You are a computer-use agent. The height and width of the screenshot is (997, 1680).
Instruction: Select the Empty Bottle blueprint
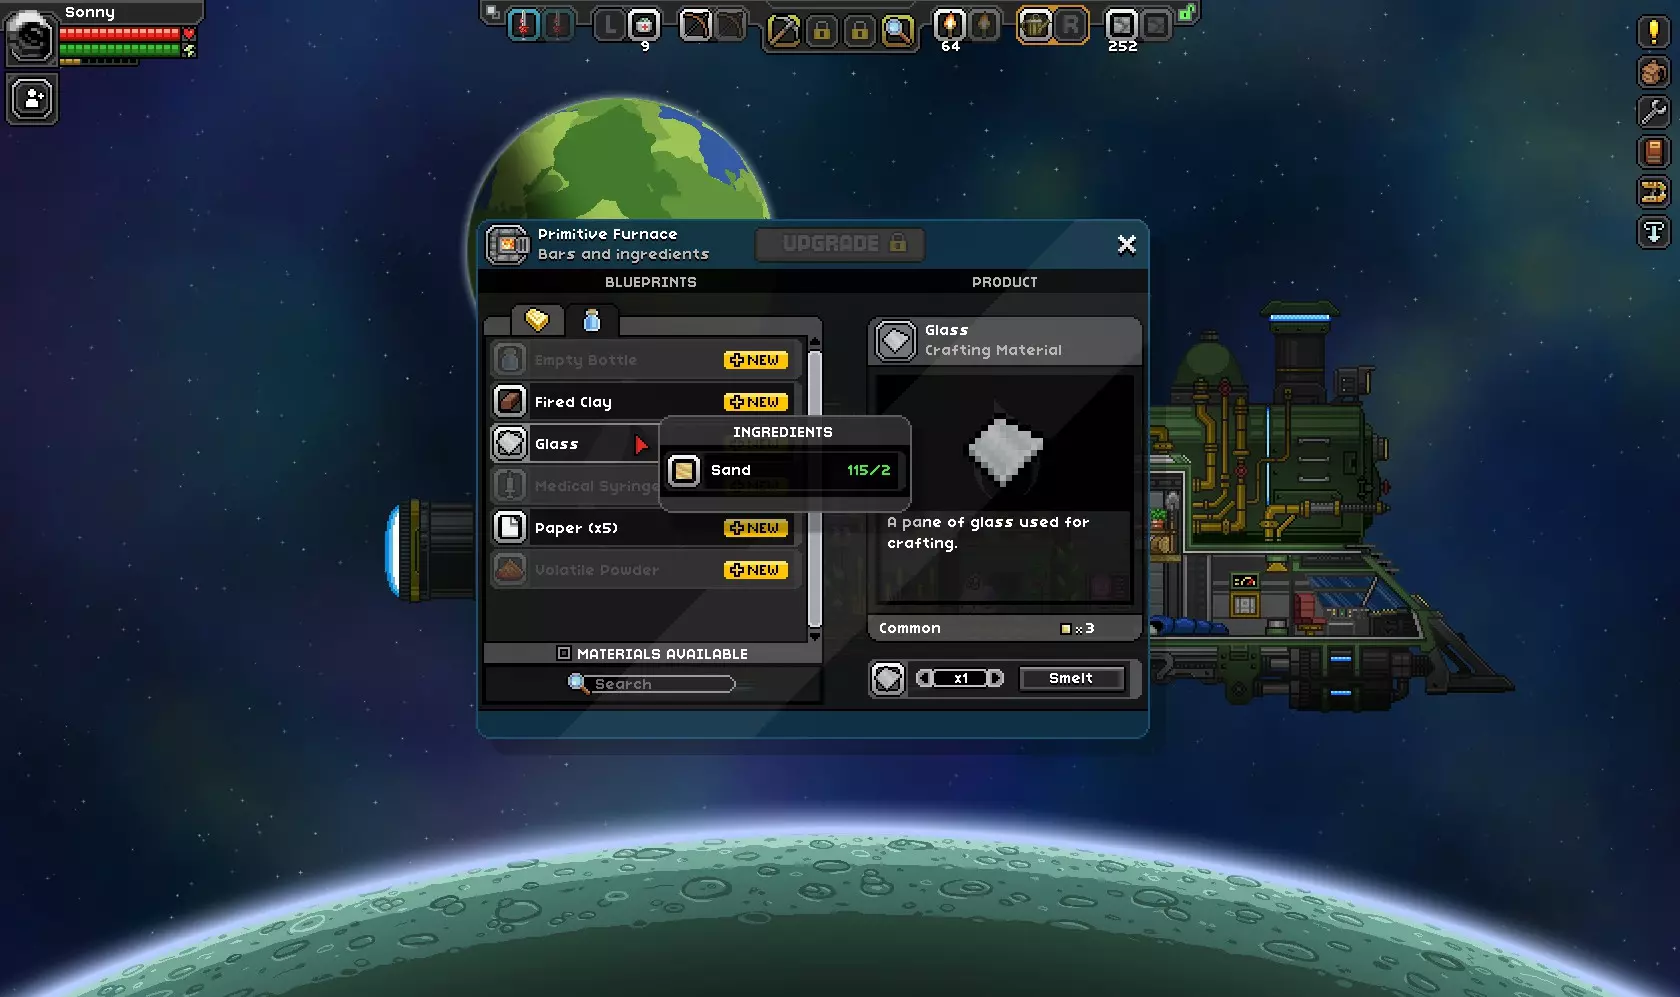pyautogui.click(x=645, y=360)
